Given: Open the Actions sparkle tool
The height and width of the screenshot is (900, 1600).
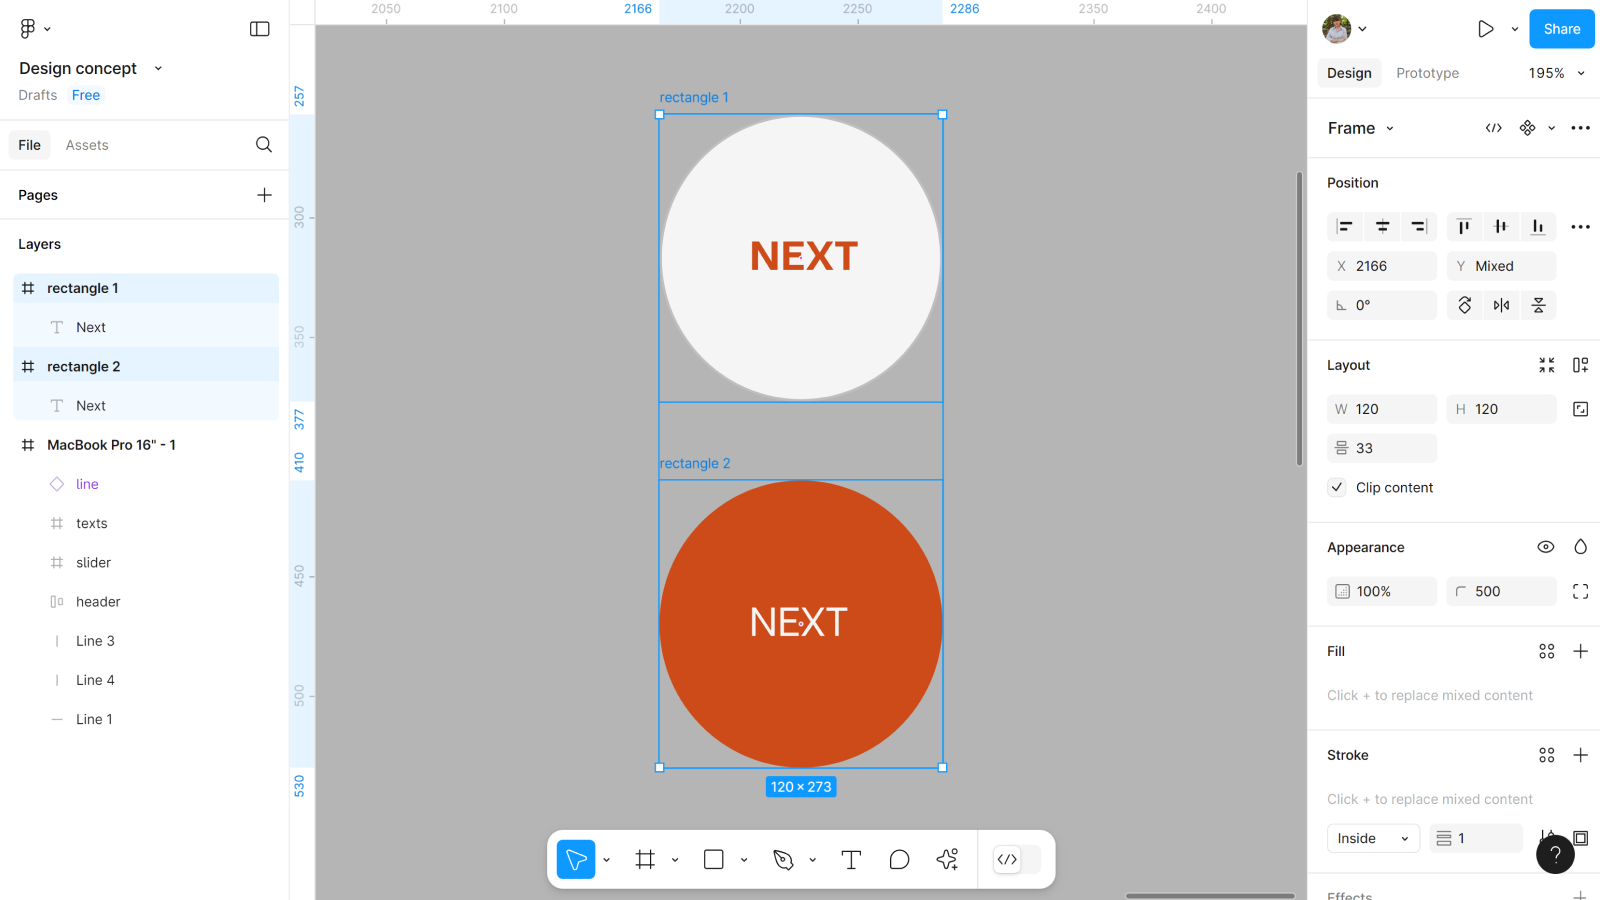Looking at the screenshot, I should click(x=947, y=860).
